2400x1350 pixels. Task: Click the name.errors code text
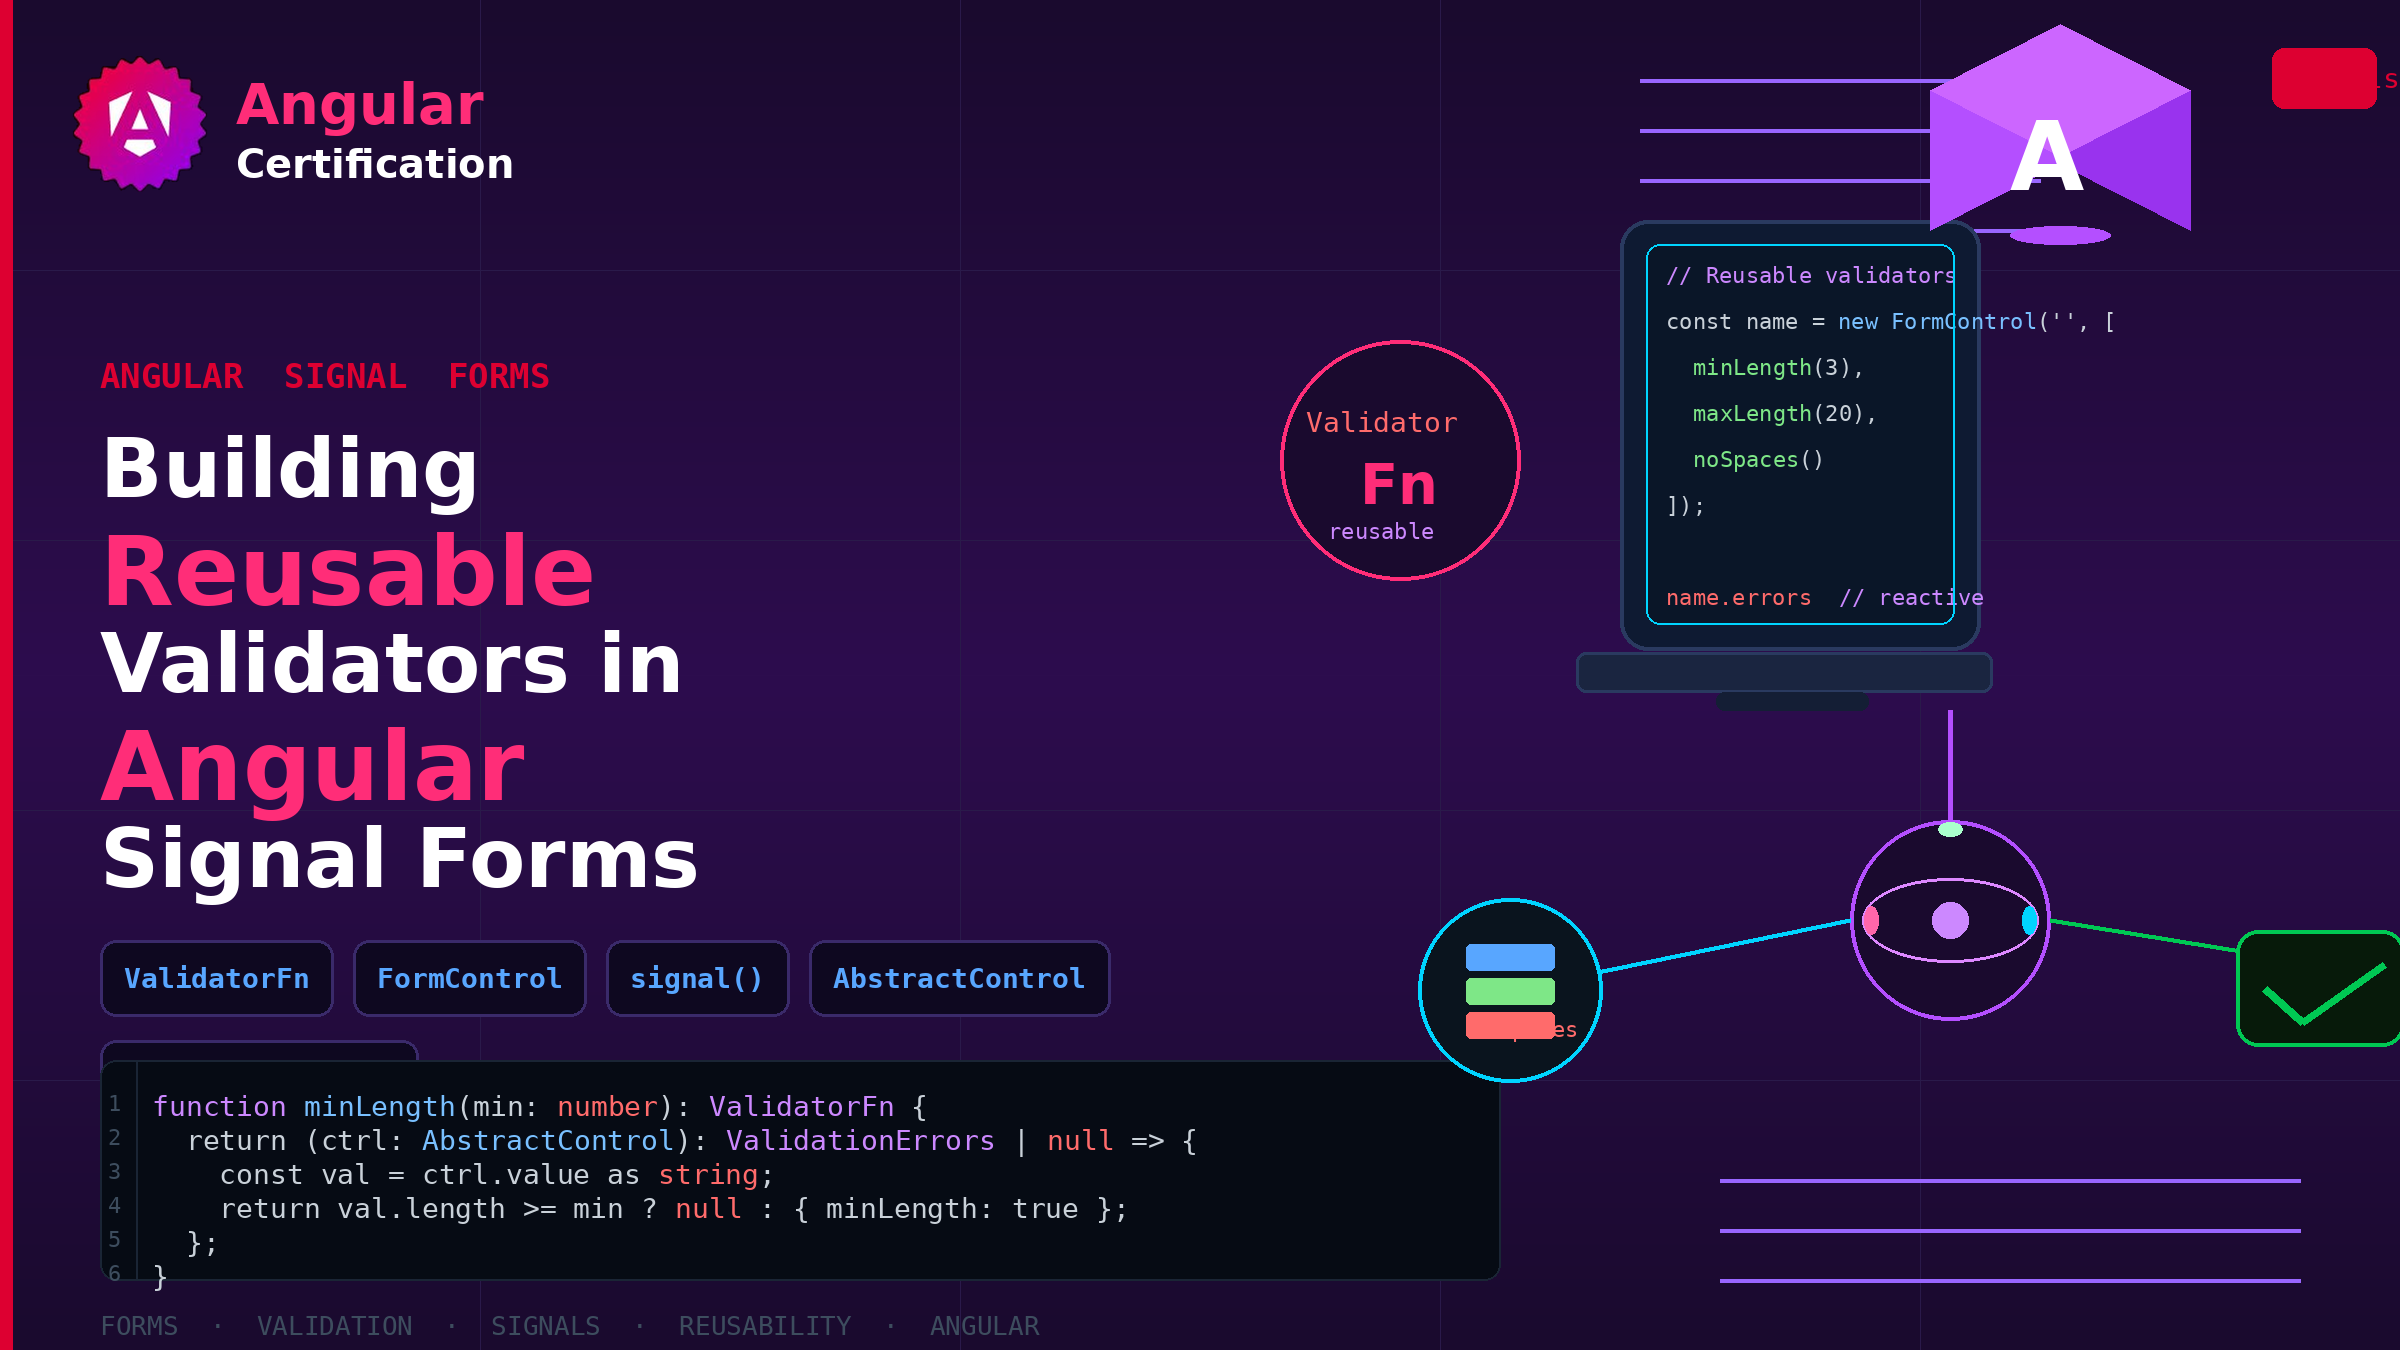(x=1739, y=598)
